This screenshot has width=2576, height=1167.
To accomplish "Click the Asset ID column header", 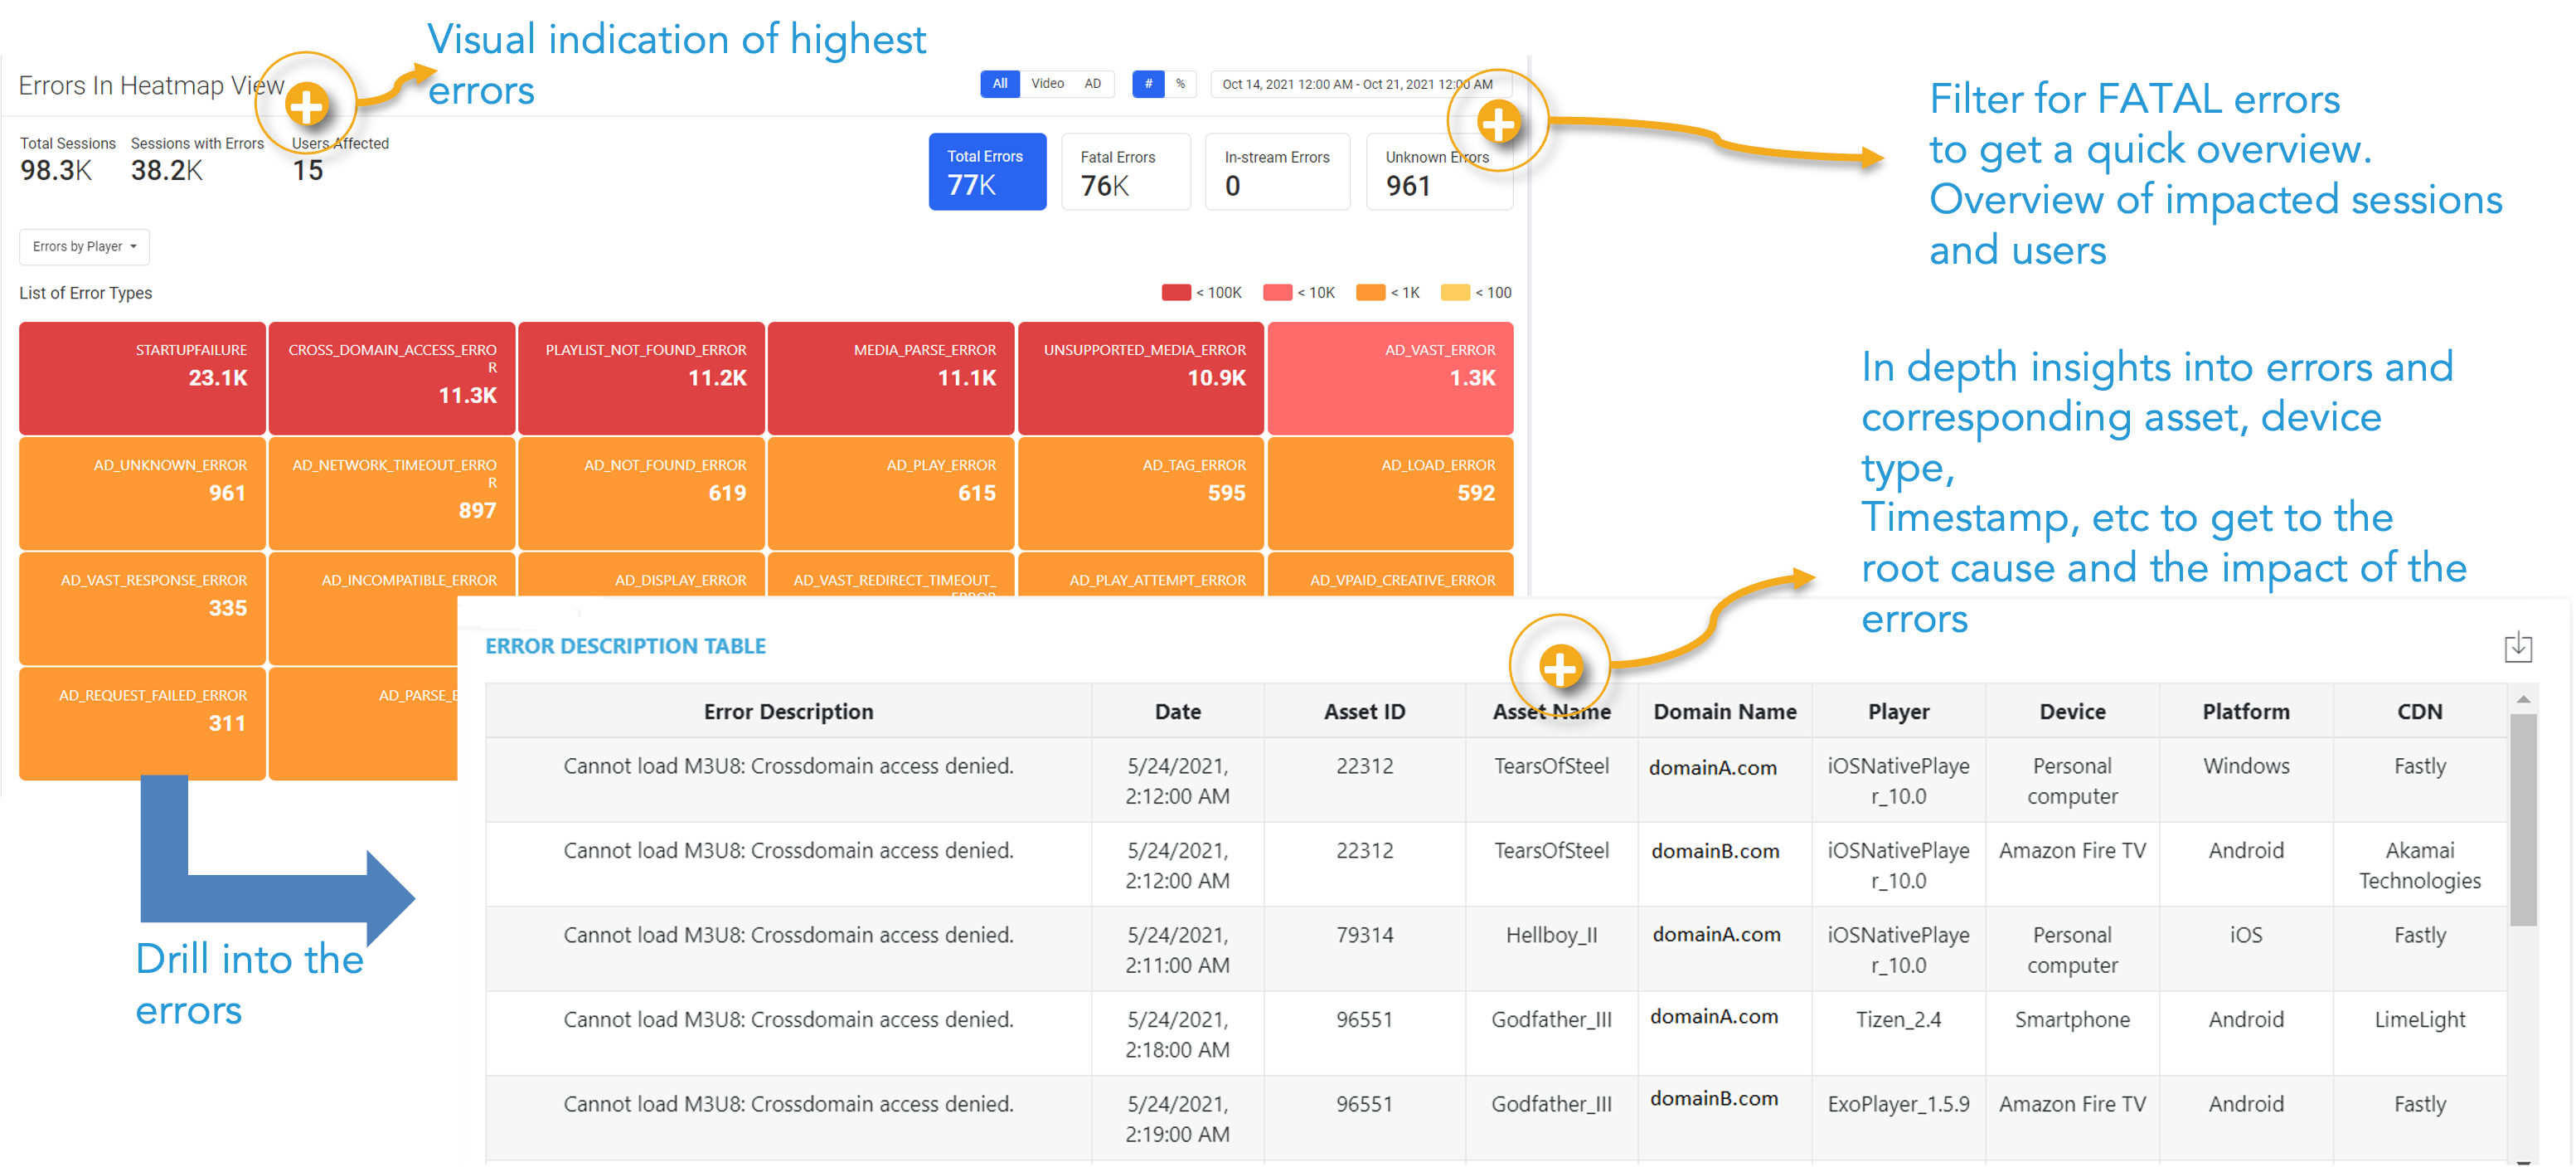I will point(1364,712).
